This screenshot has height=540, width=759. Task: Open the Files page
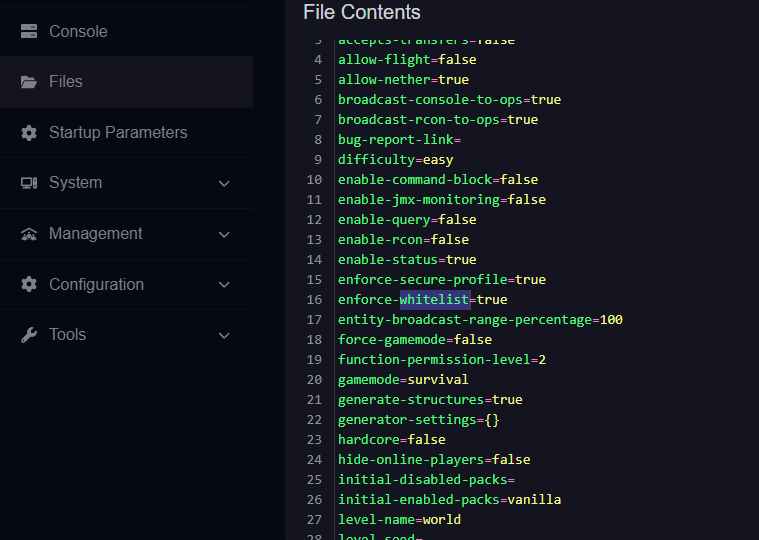tap(126, 82)
